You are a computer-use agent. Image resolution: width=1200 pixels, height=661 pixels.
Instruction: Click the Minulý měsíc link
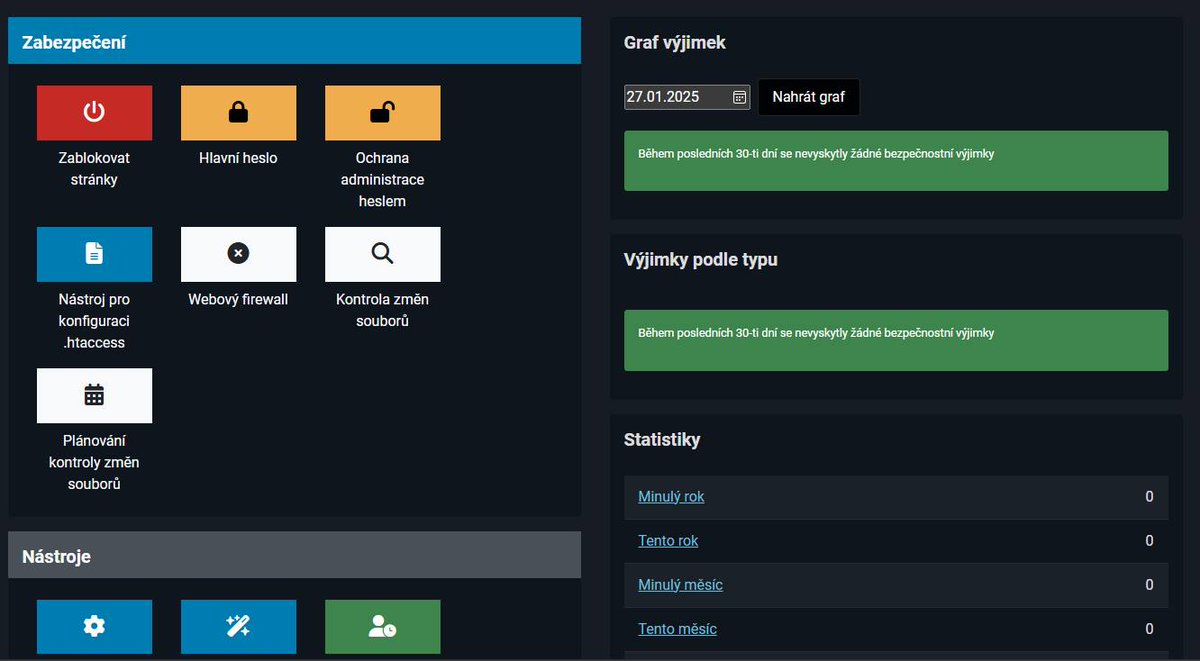tap(680, 584)
